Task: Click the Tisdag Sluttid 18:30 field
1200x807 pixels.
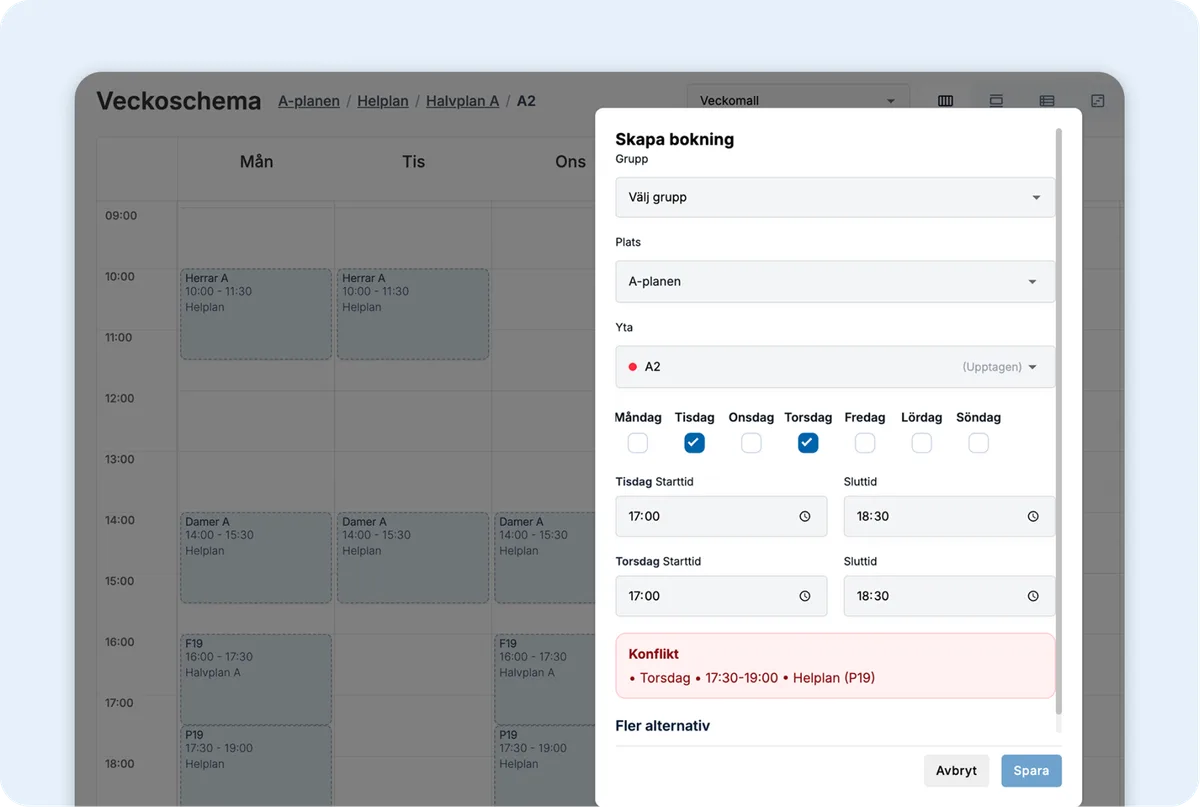Action: click(949, 517)
